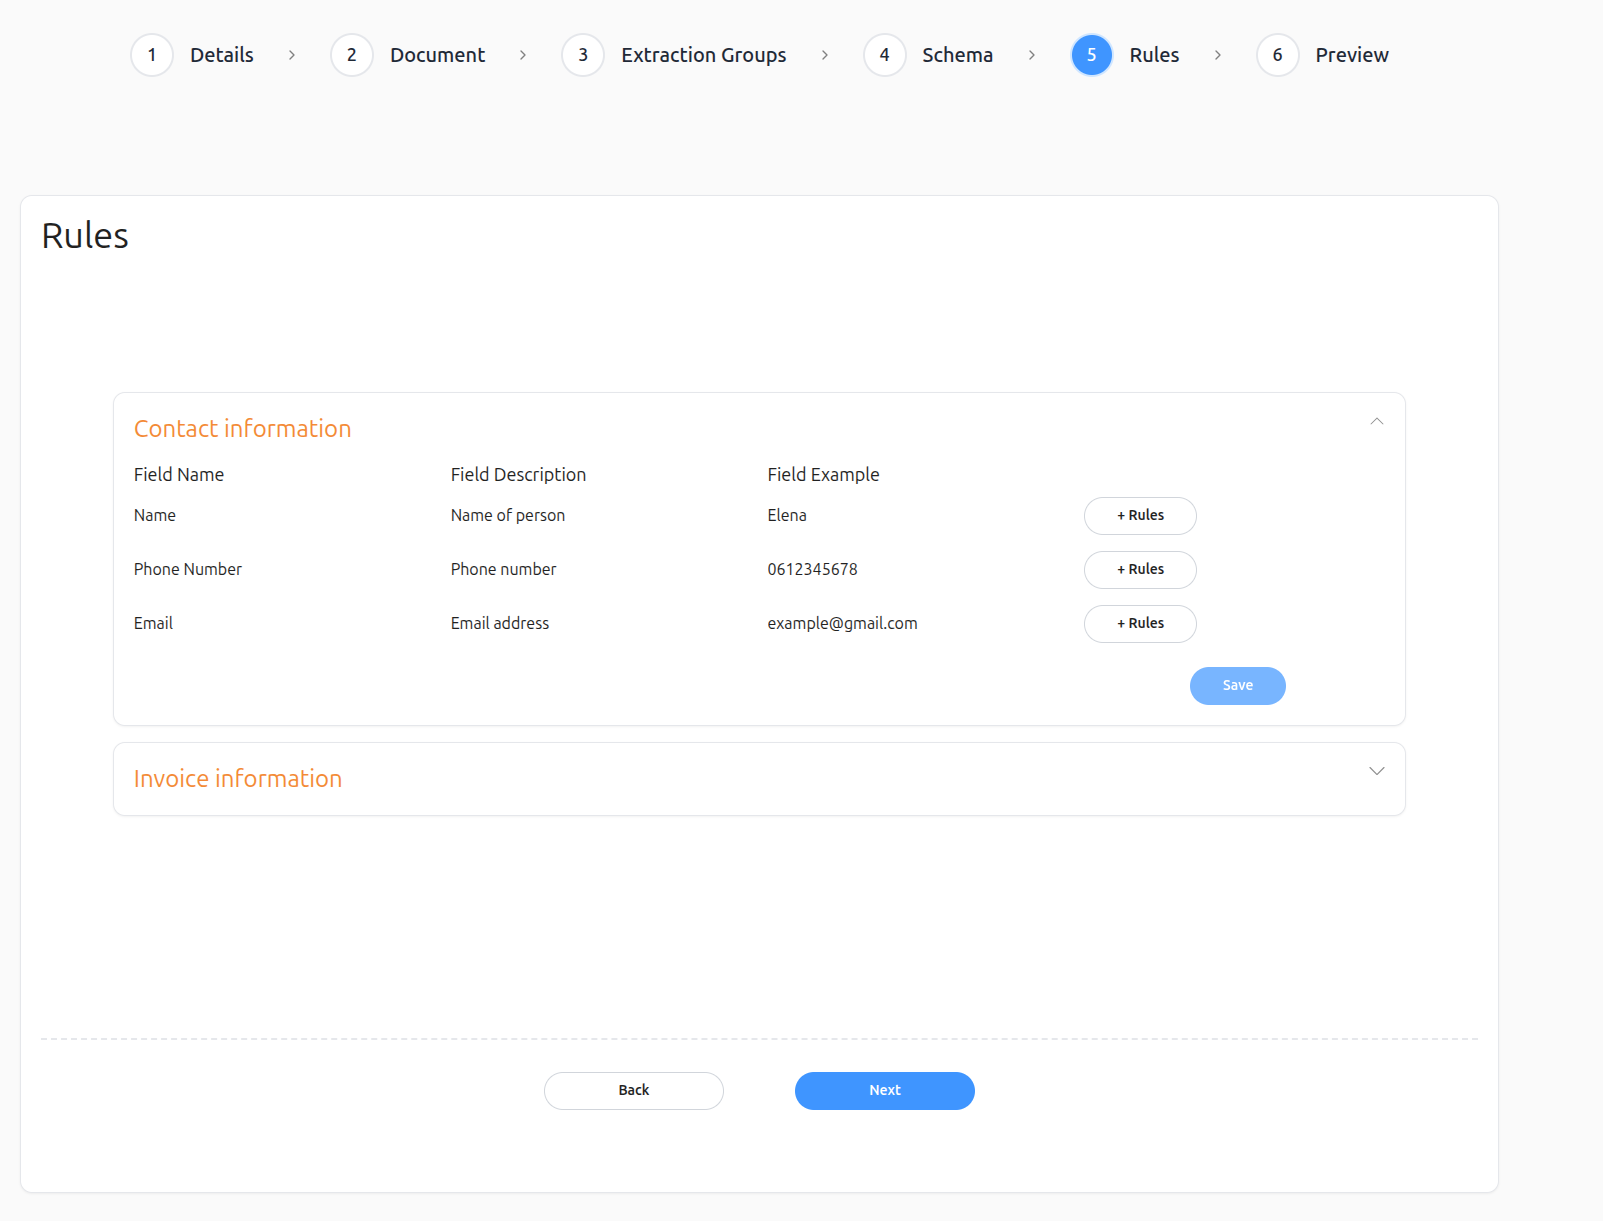Click the active step 5 circle
The width and height of the screenshot is (1603, 1221).
[1091, 55]
